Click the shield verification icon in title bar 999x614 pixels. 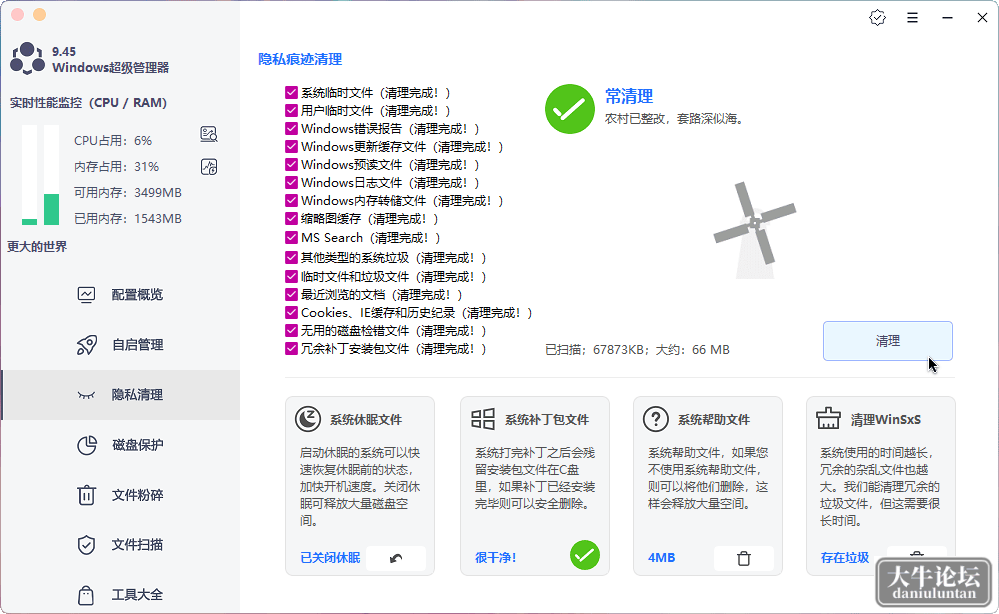(x=877, y=18)
